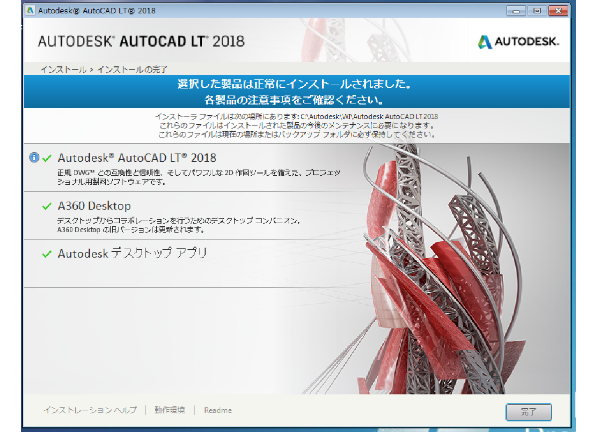The height and width of the screenshot is (432, 595).
Task: Click the A360 Desktop product title
Action: pyautogui.click(x=94, y=206)
